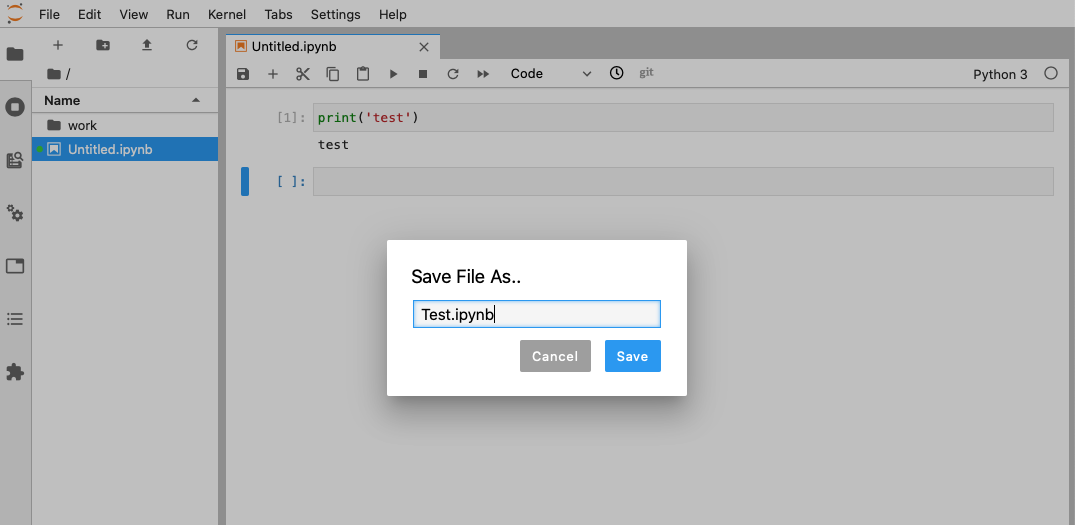Open the Table of Contents sidebar icon

click(x=15, y=319)
